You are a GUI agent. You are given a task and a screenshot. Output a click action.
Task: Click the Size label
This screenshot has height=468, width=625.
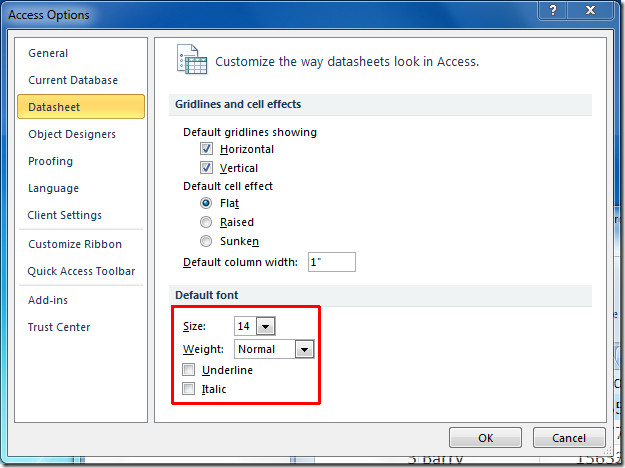click(x=194, y=326)
